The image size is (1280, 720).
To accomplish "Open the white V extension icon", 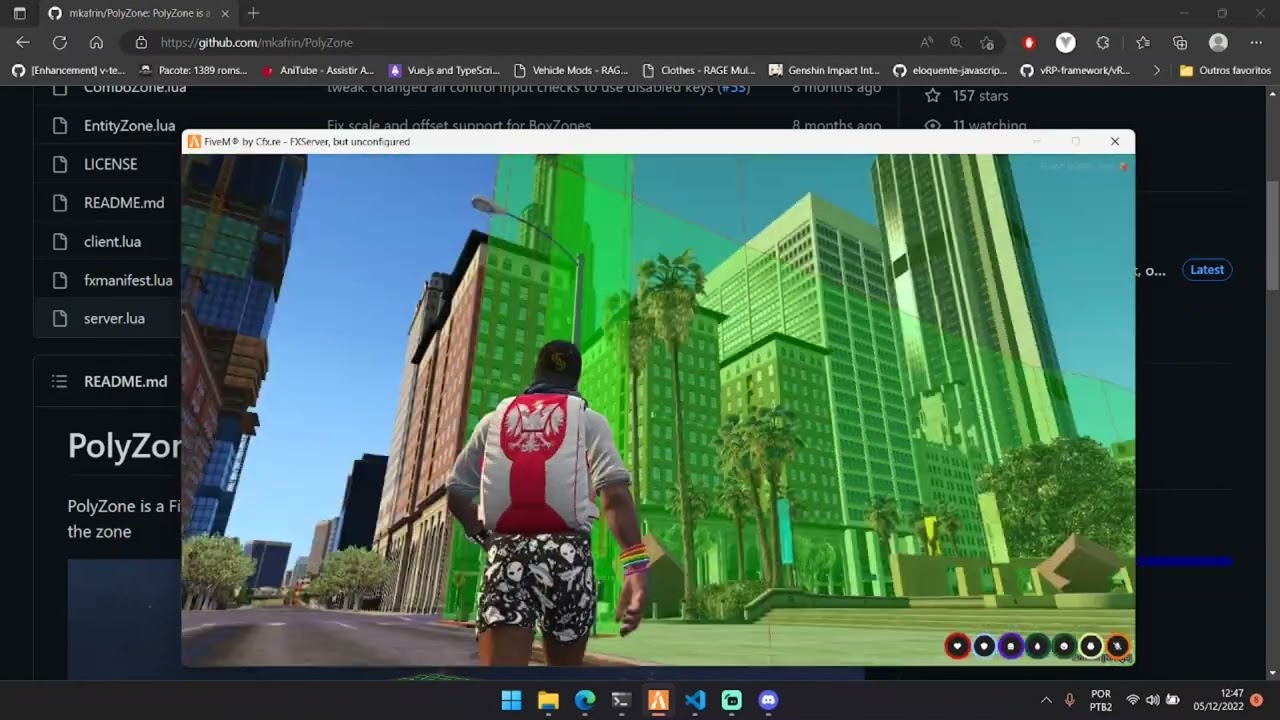I will tap(1066, 42).
